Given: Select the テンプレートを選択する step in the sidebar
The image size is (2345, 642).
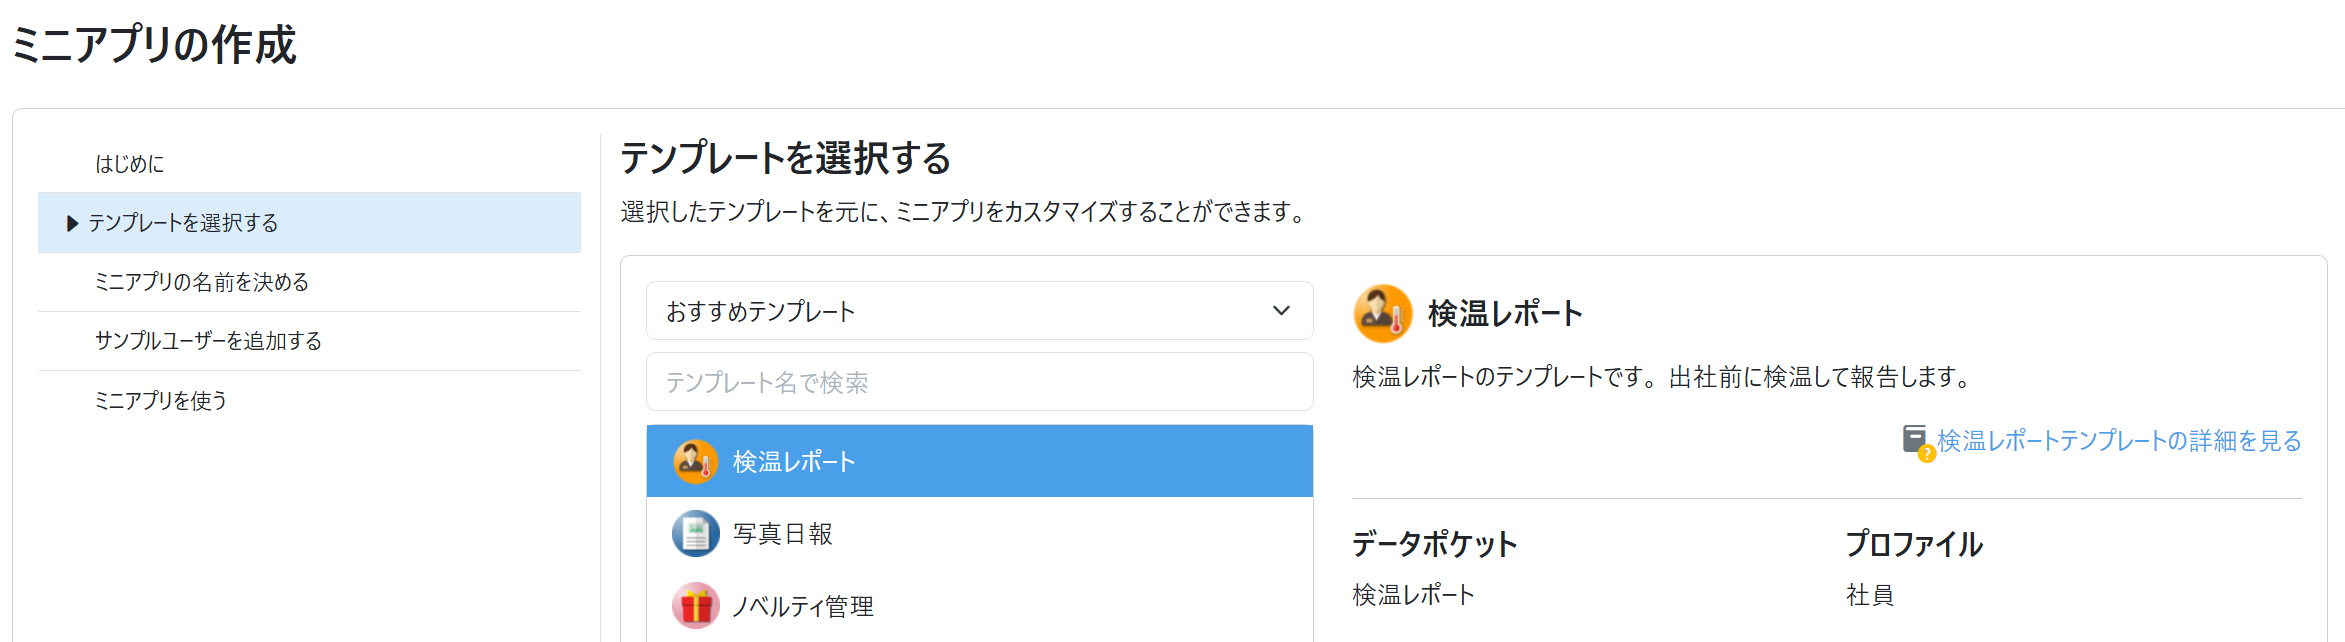Looking at the screenshot, I should click(183, 223).
